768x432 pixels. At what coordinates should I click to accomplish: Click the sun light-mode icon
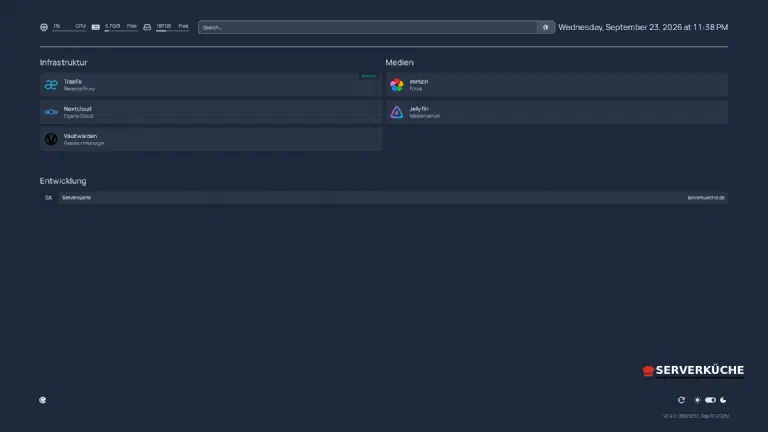click(697, 400)
